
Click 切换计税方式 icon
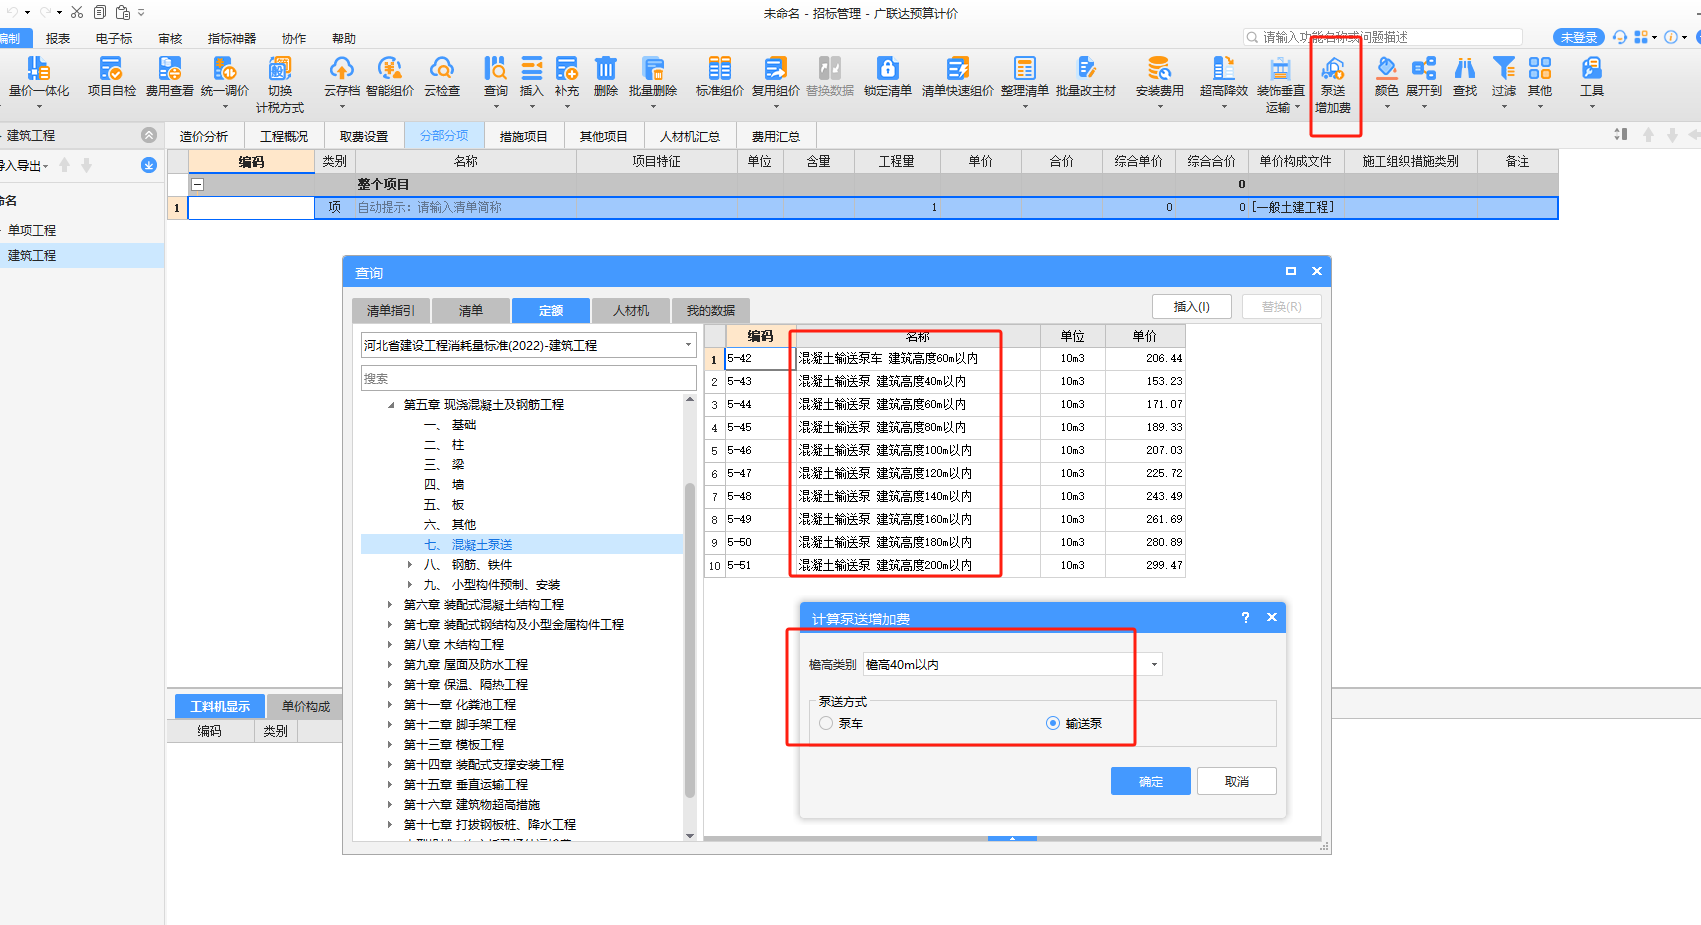[280, 84]
